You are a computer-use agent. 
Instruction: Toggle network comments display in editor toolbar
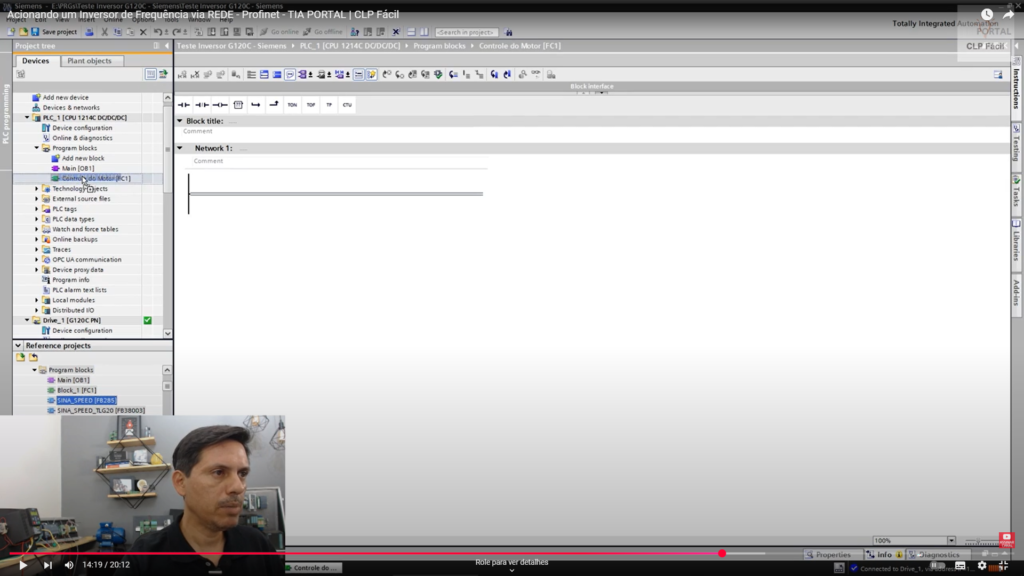359,75
